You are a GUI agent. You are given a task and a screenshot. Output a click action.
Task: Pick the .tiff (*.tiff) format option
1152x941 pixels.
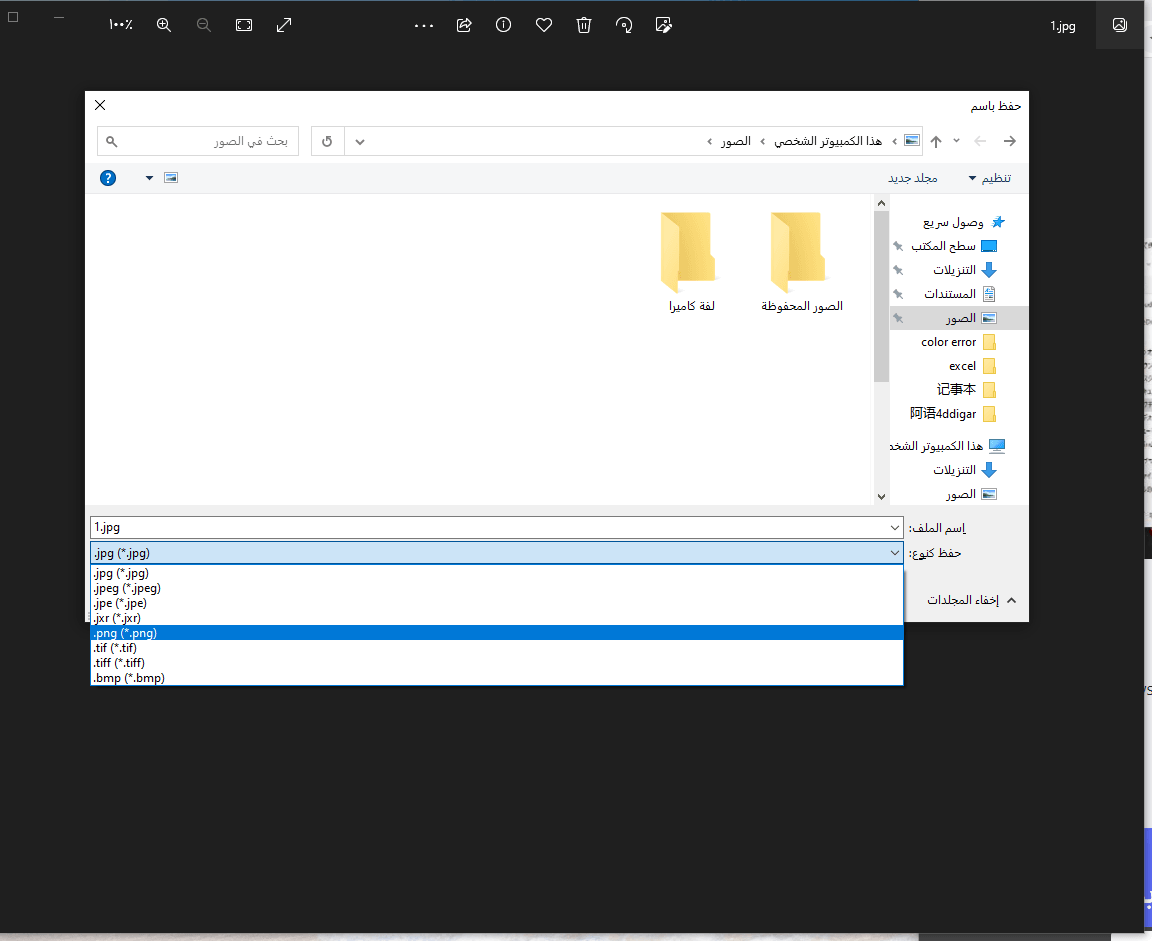[496, 662]
